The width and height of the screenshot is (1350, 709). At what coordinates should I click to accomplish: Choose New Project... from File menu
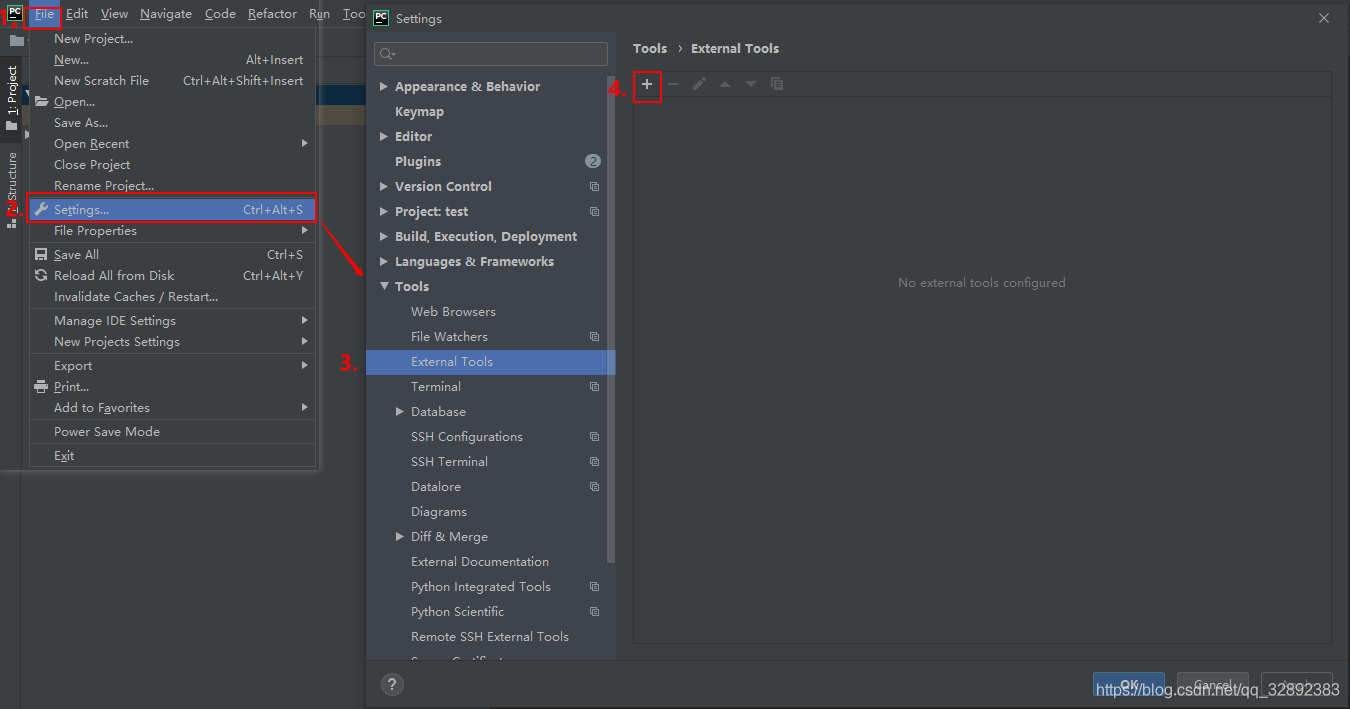[x=172, y=39]
